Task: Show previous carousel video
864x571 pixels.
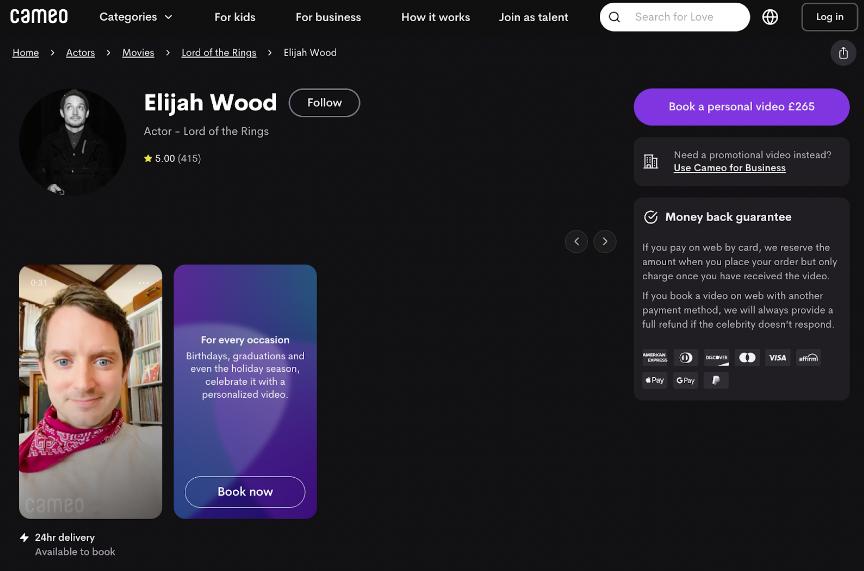Action: pos(576,241)
